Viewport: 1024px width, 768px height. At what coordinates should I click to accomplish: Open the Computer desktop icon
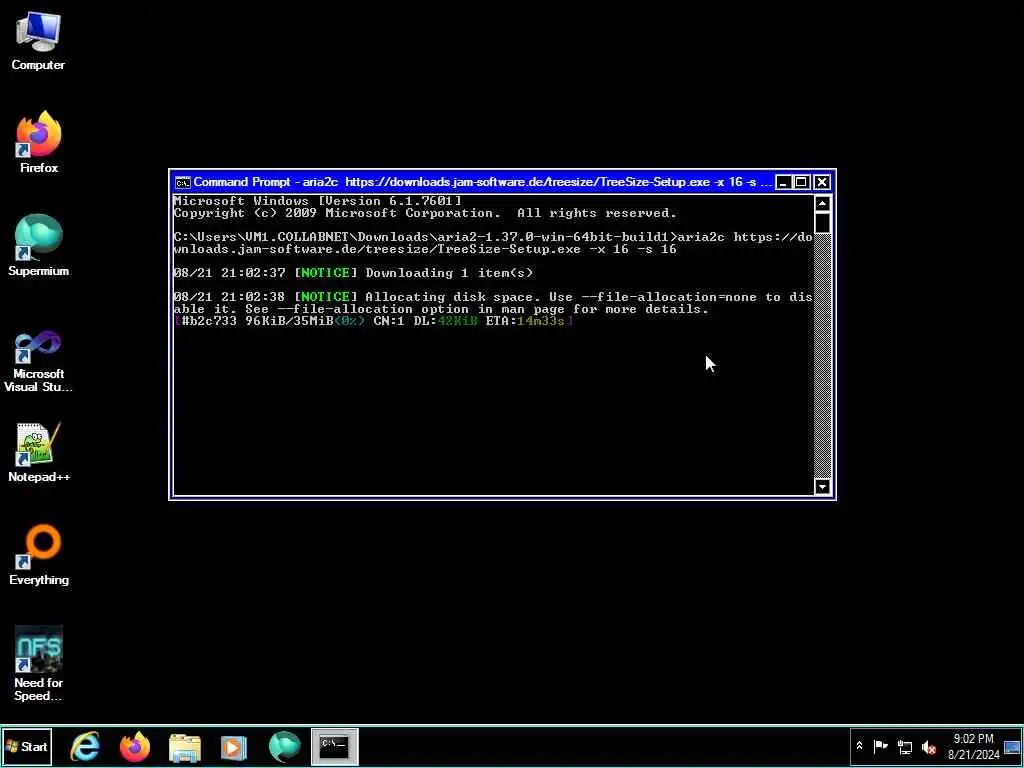(38, 40)
